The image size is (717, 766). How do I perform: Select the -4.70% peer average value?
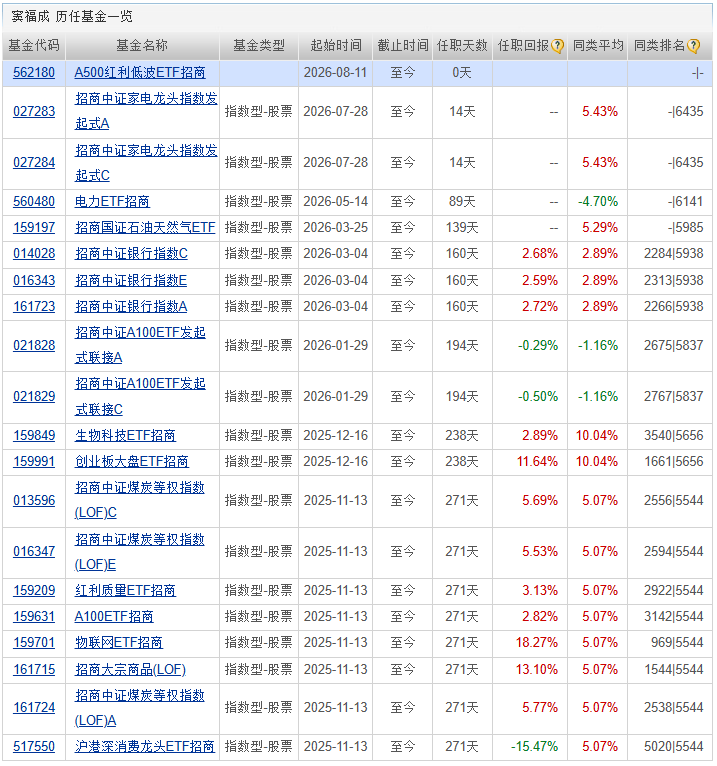(598, 202)
